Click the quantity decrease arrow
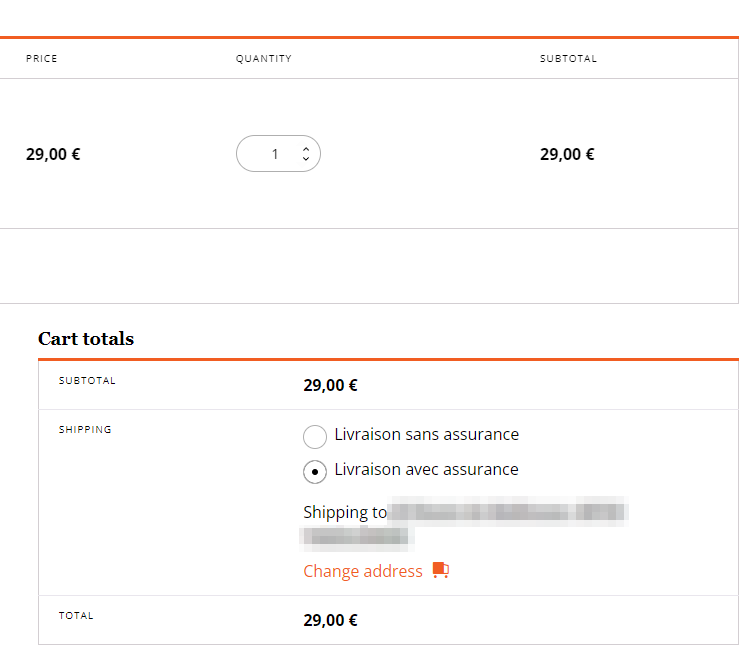Viewport: 751px width, 653px height. click(306, 158)
